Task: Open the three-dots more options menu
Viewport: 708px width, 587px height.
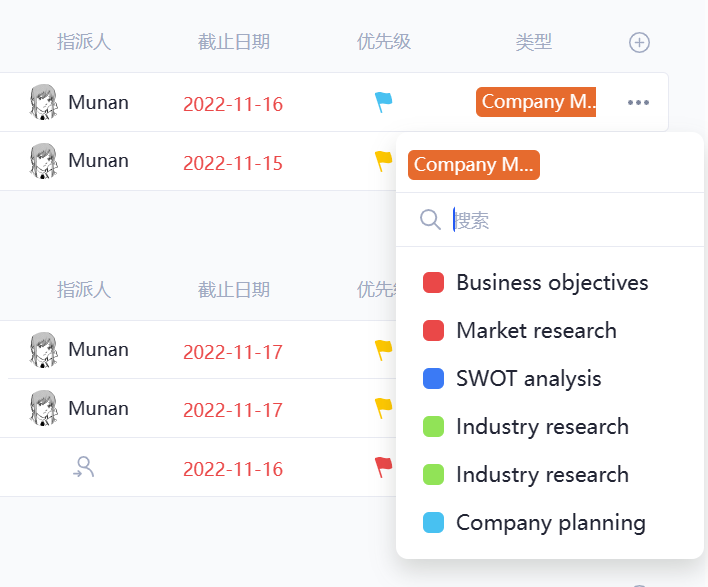Action: [x=638, y=103]
